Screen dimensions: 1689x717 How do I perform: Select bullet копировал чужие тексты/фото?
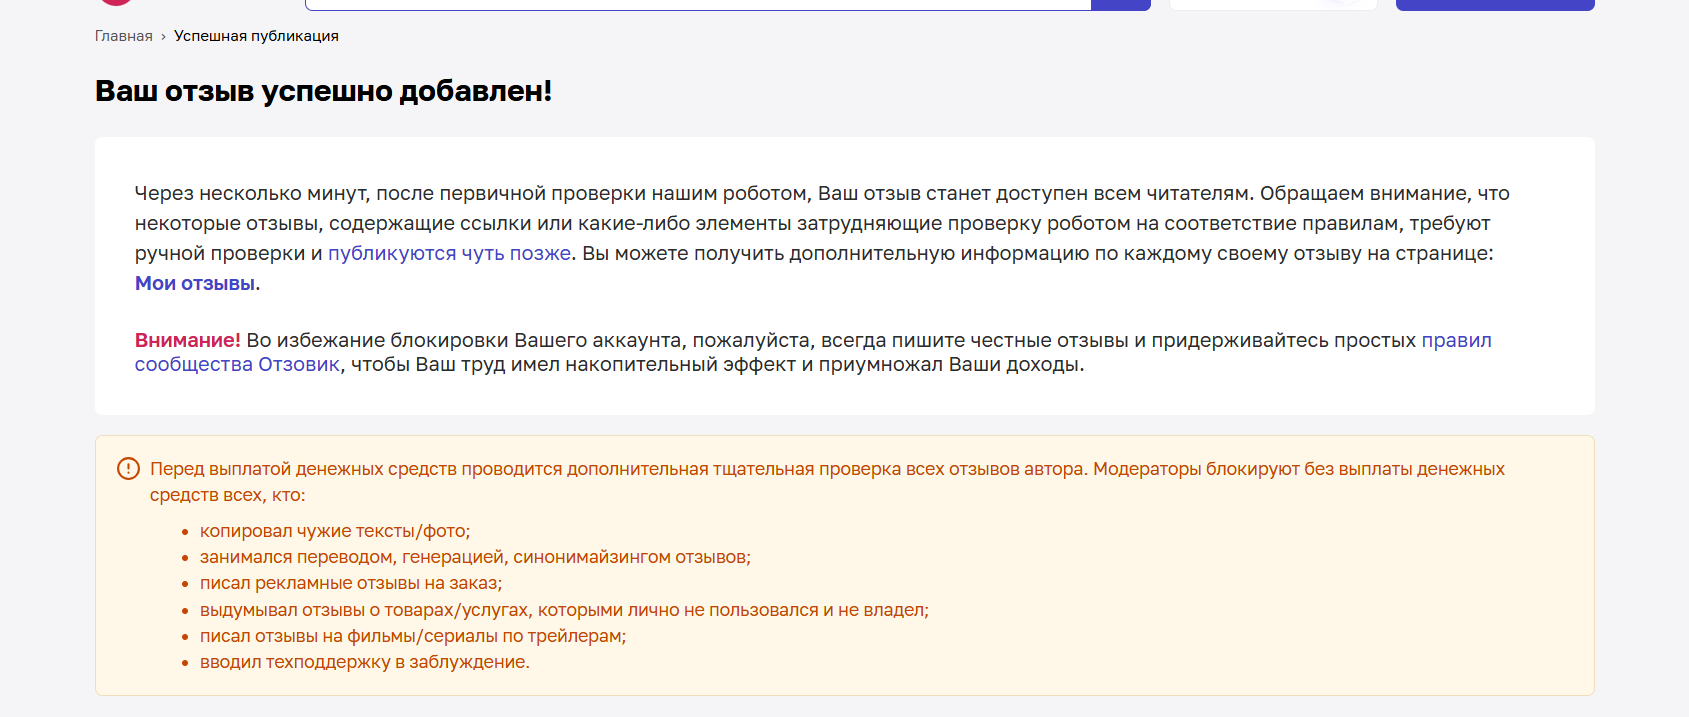335,531
